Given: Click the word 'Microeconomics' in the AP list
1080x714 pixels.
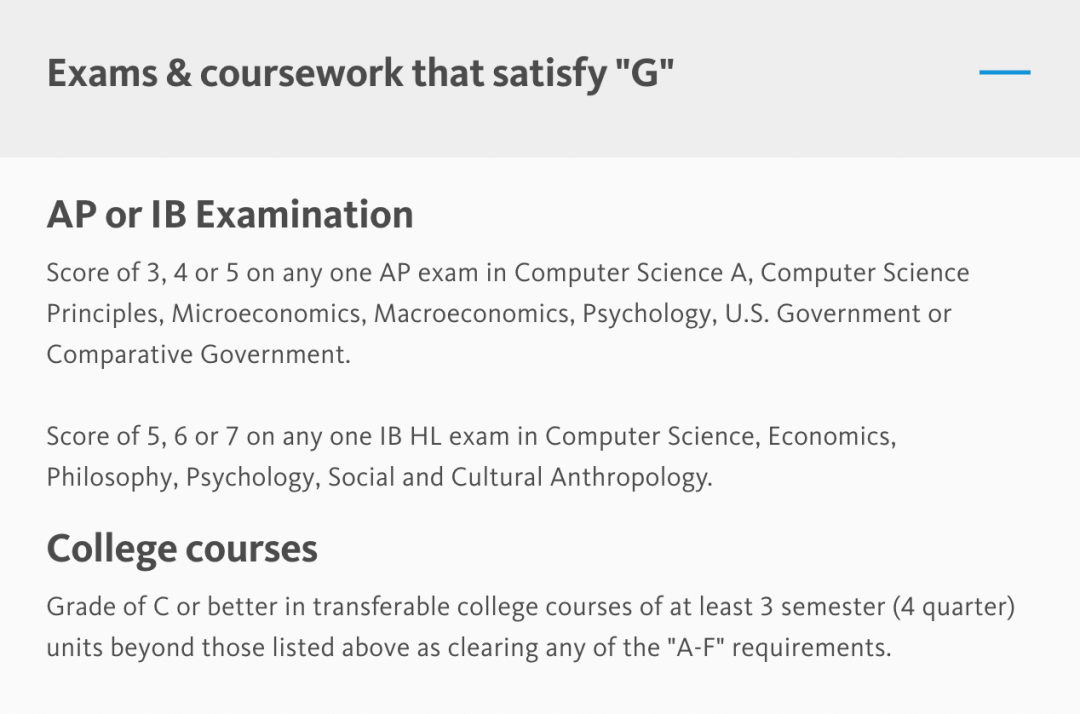Looking at the screenshot, I should point(267,314).
